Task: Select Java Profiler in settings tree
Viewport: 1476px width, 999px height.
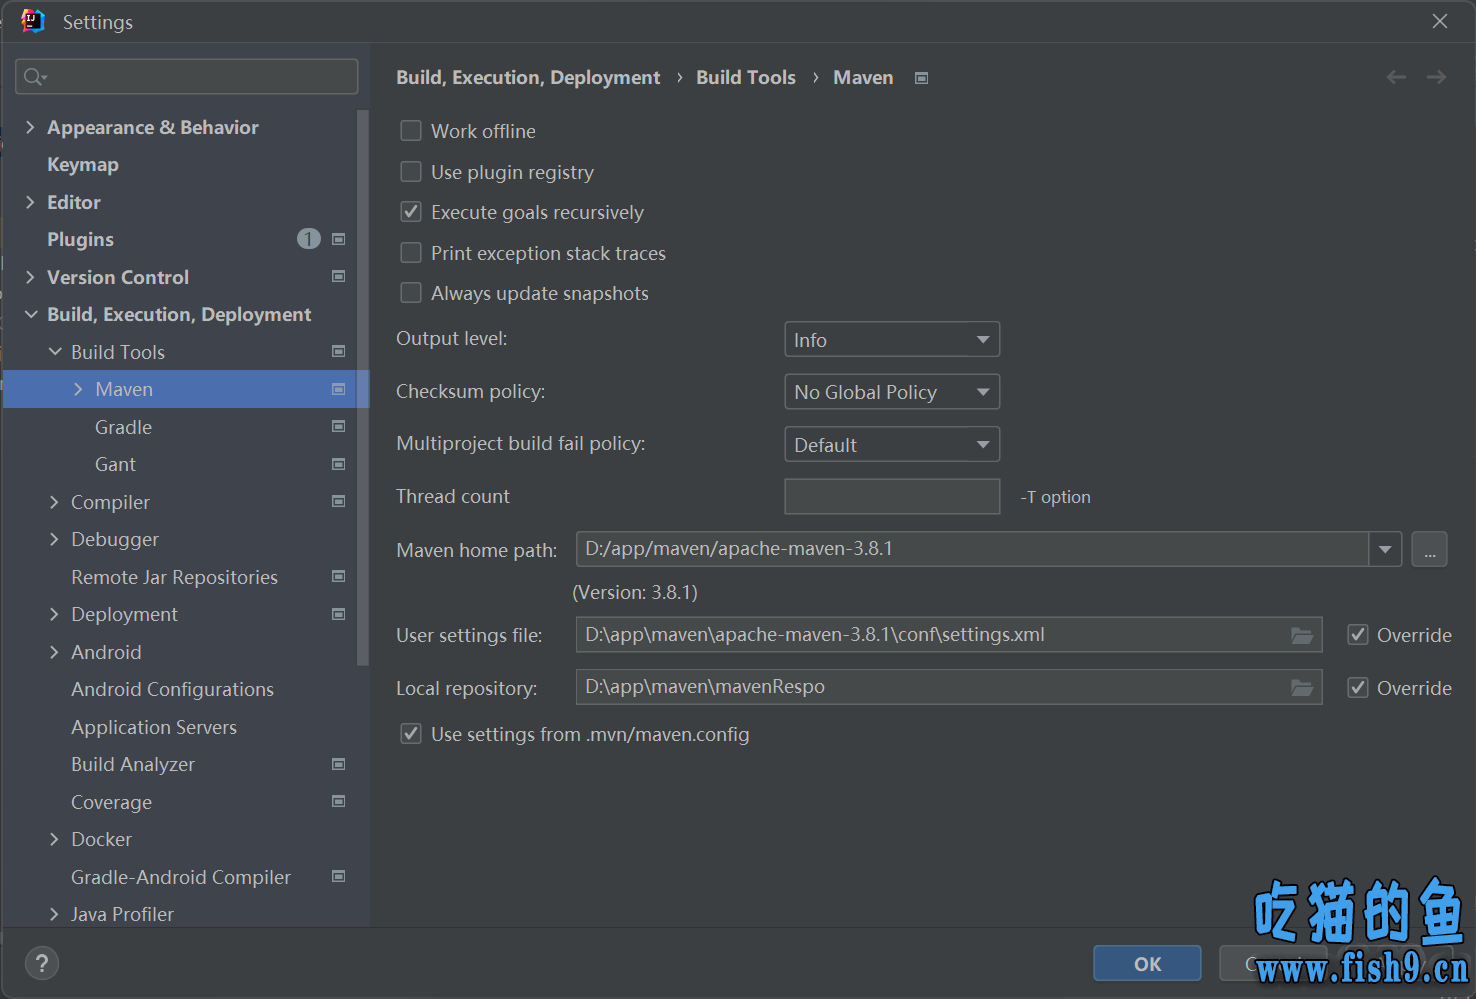Action: click(x=122, y=914)
